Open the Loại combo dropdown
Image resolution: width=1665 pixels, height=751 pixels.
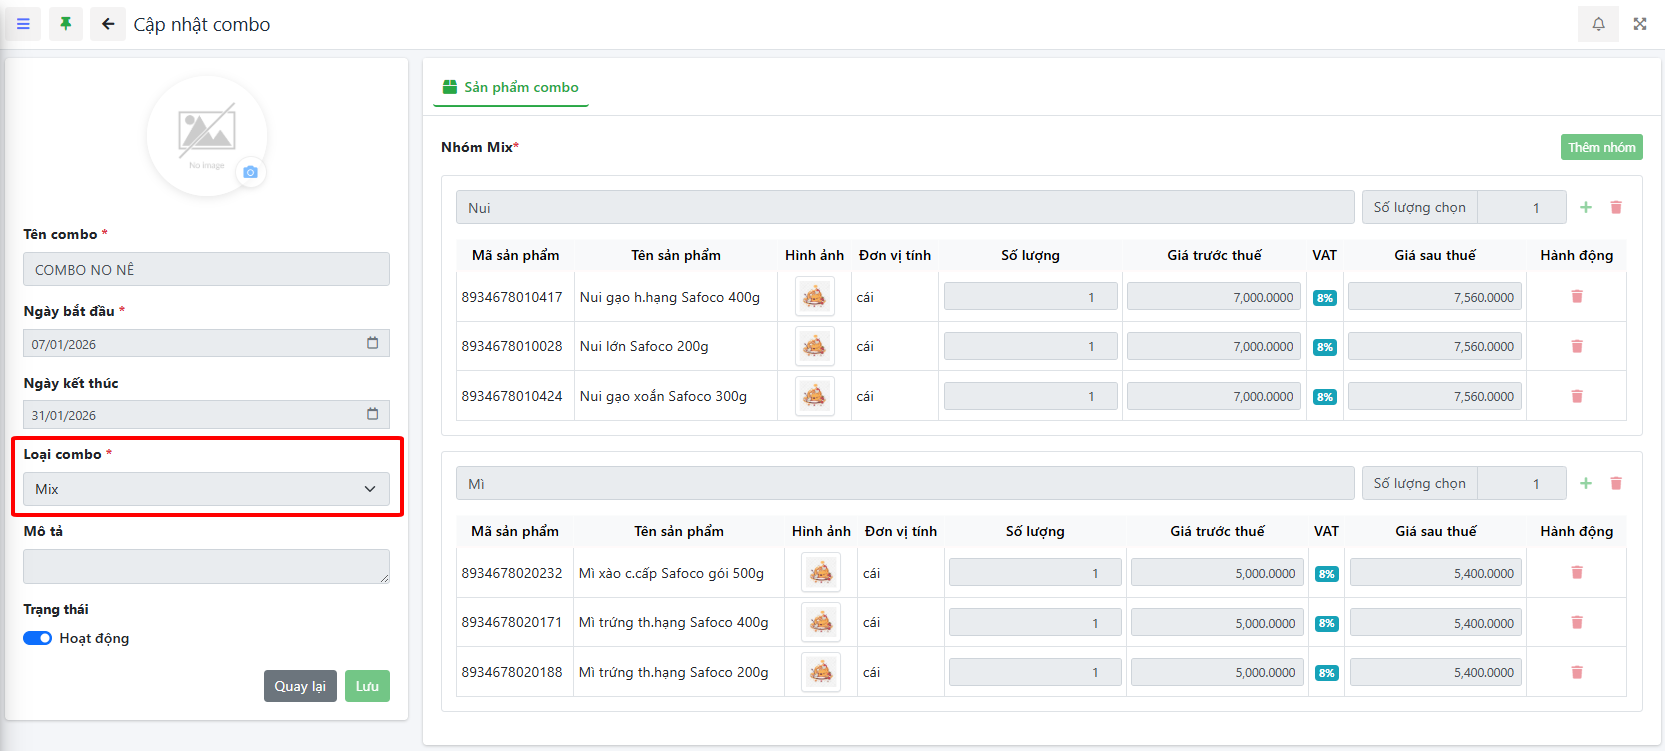[x=206, y=489]
